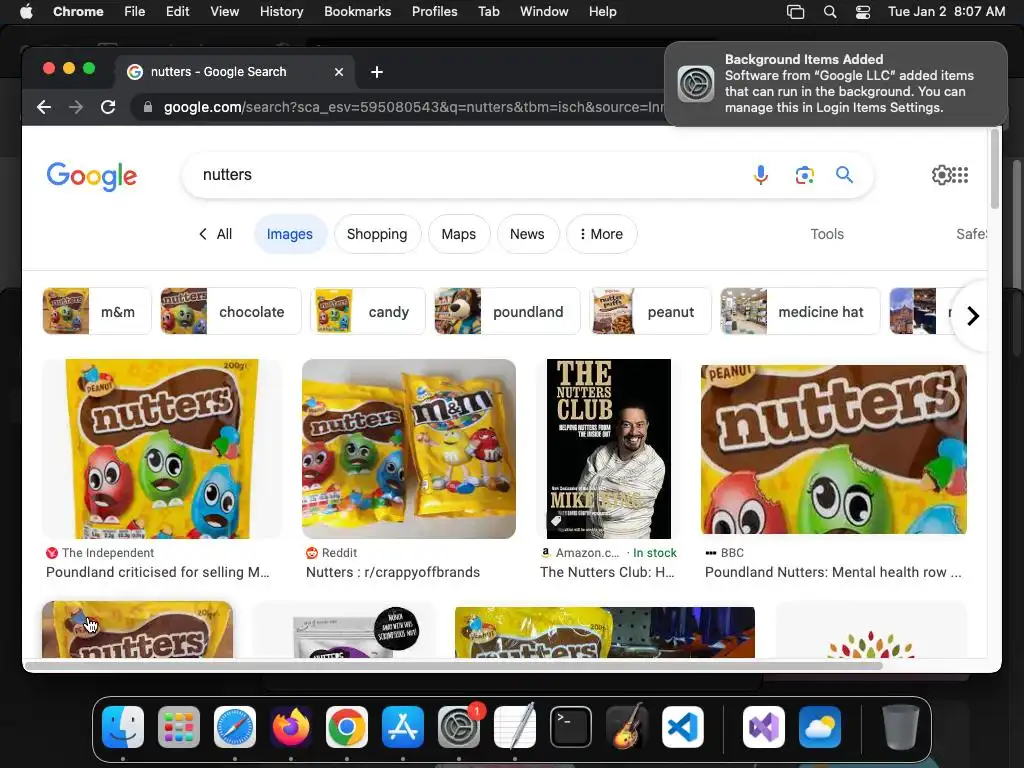Open the Bookmarks menu
1024x768 pixels.
click(358, 12)
